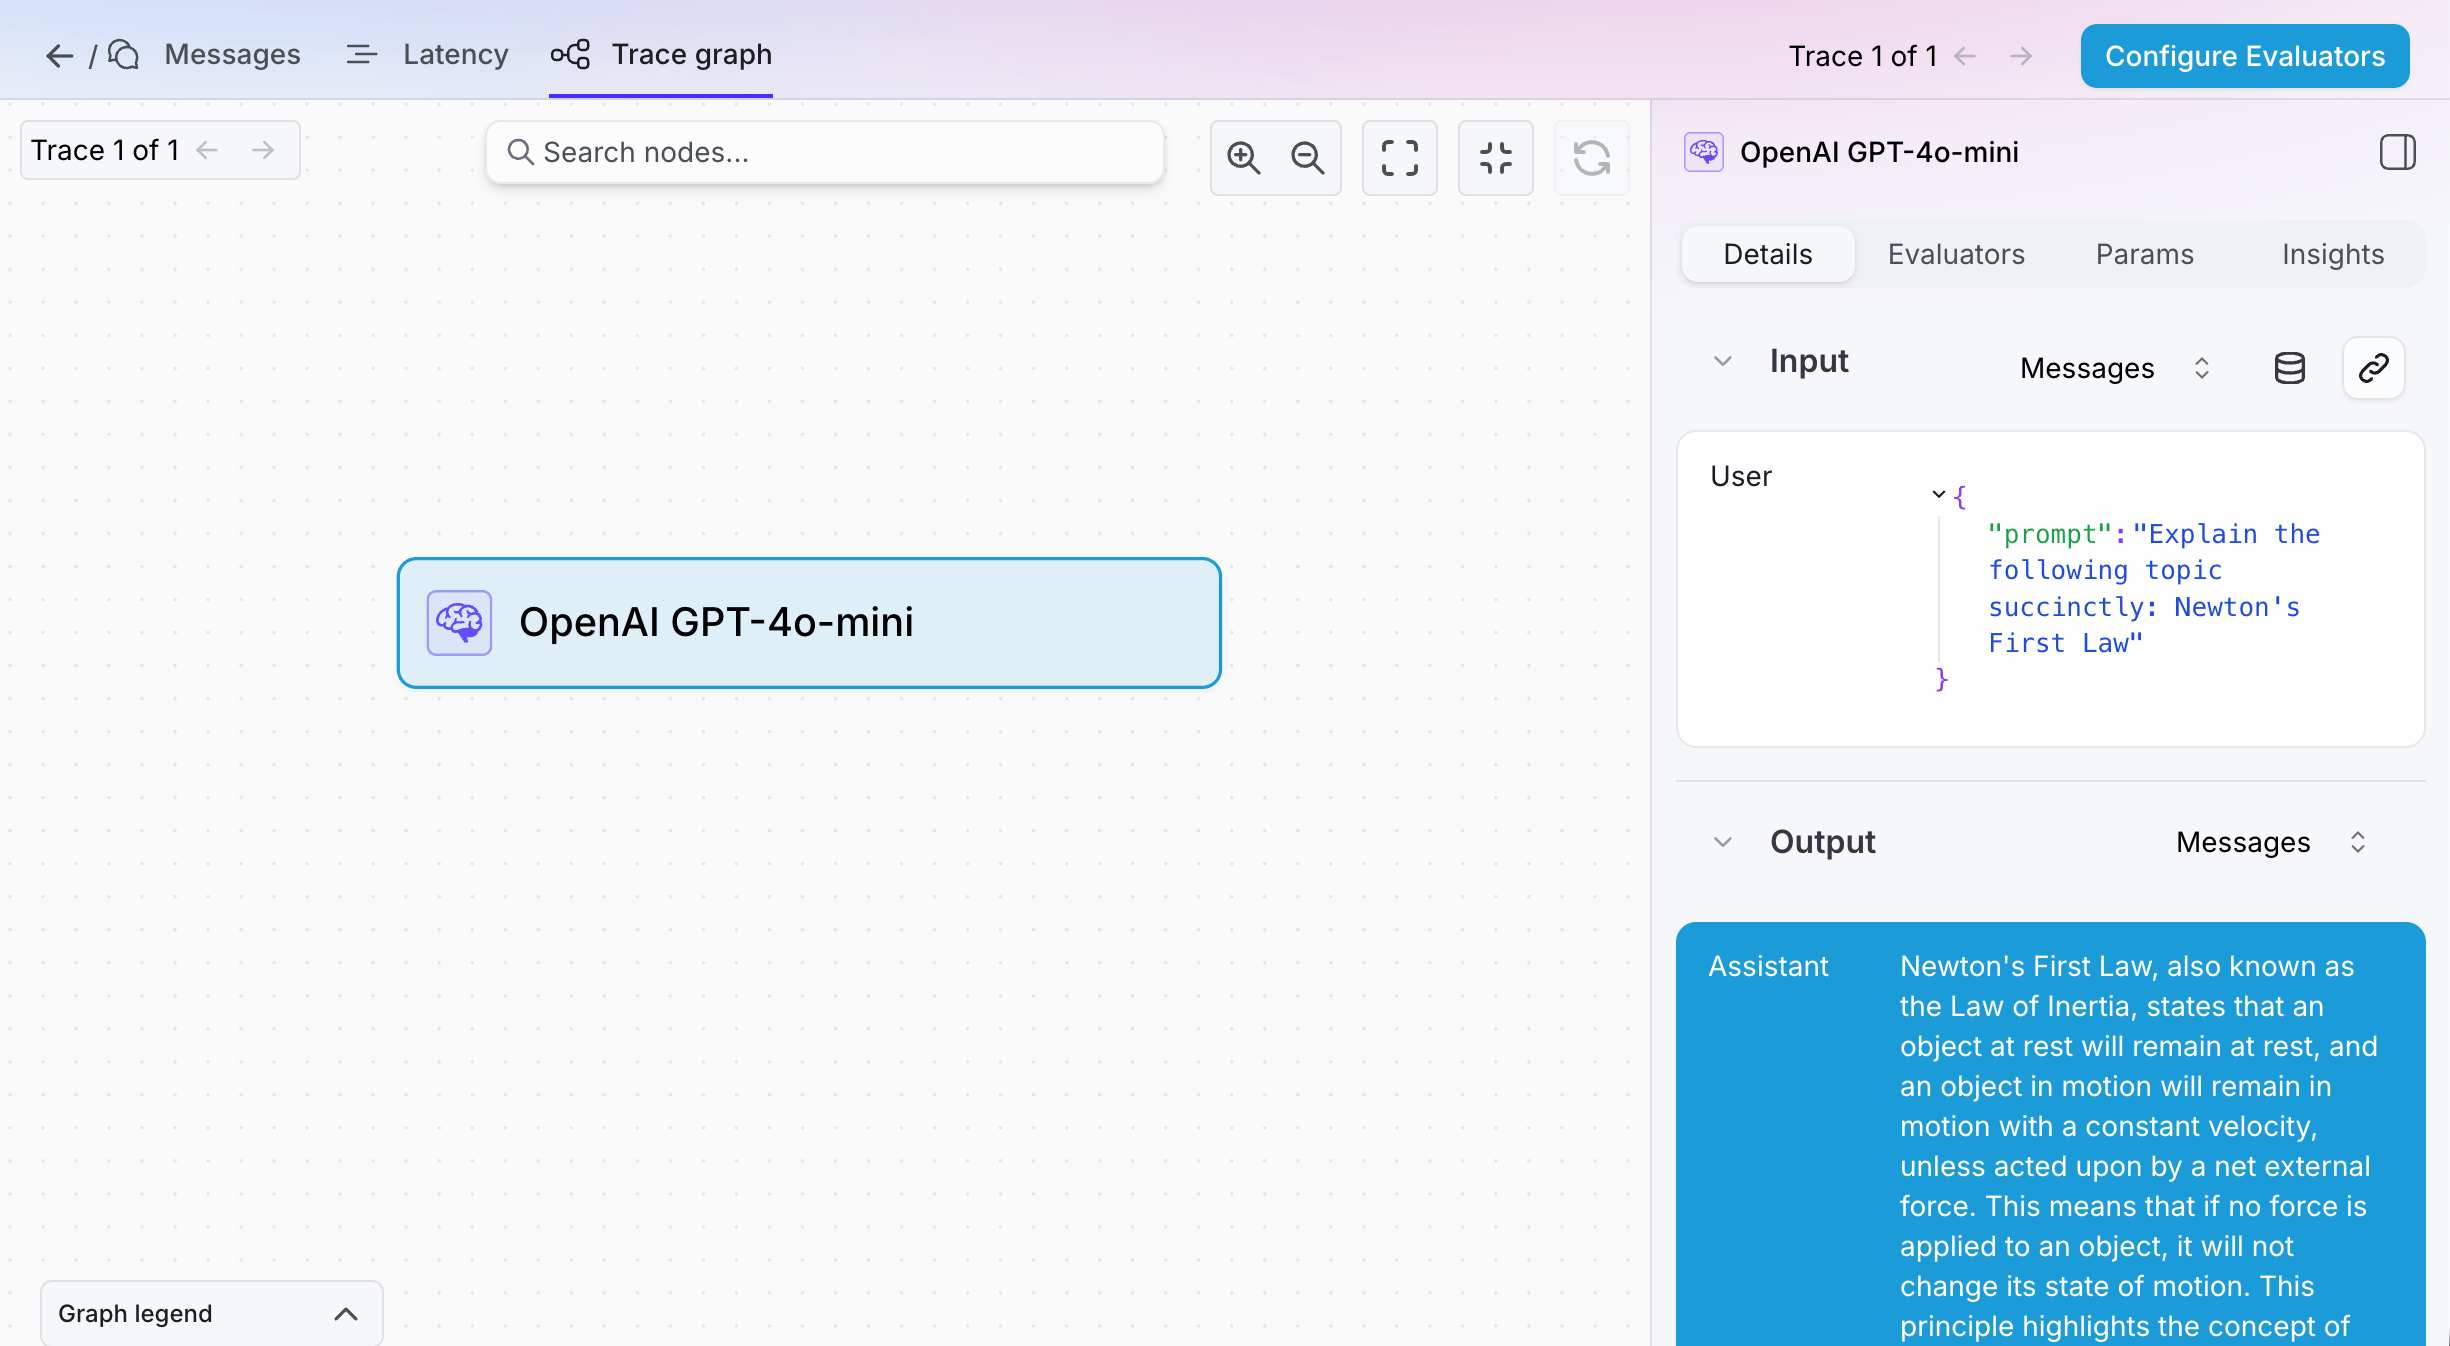Open the Params tab

coord(2144,254)
